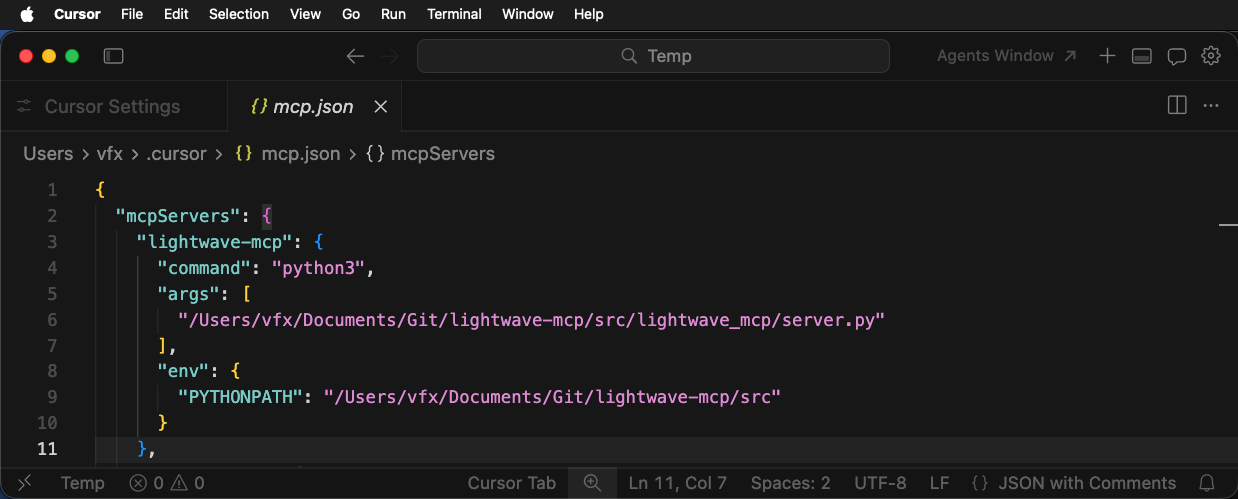Click the Temp search field
The image size is (1238, 499).
[x=653, y=56]
